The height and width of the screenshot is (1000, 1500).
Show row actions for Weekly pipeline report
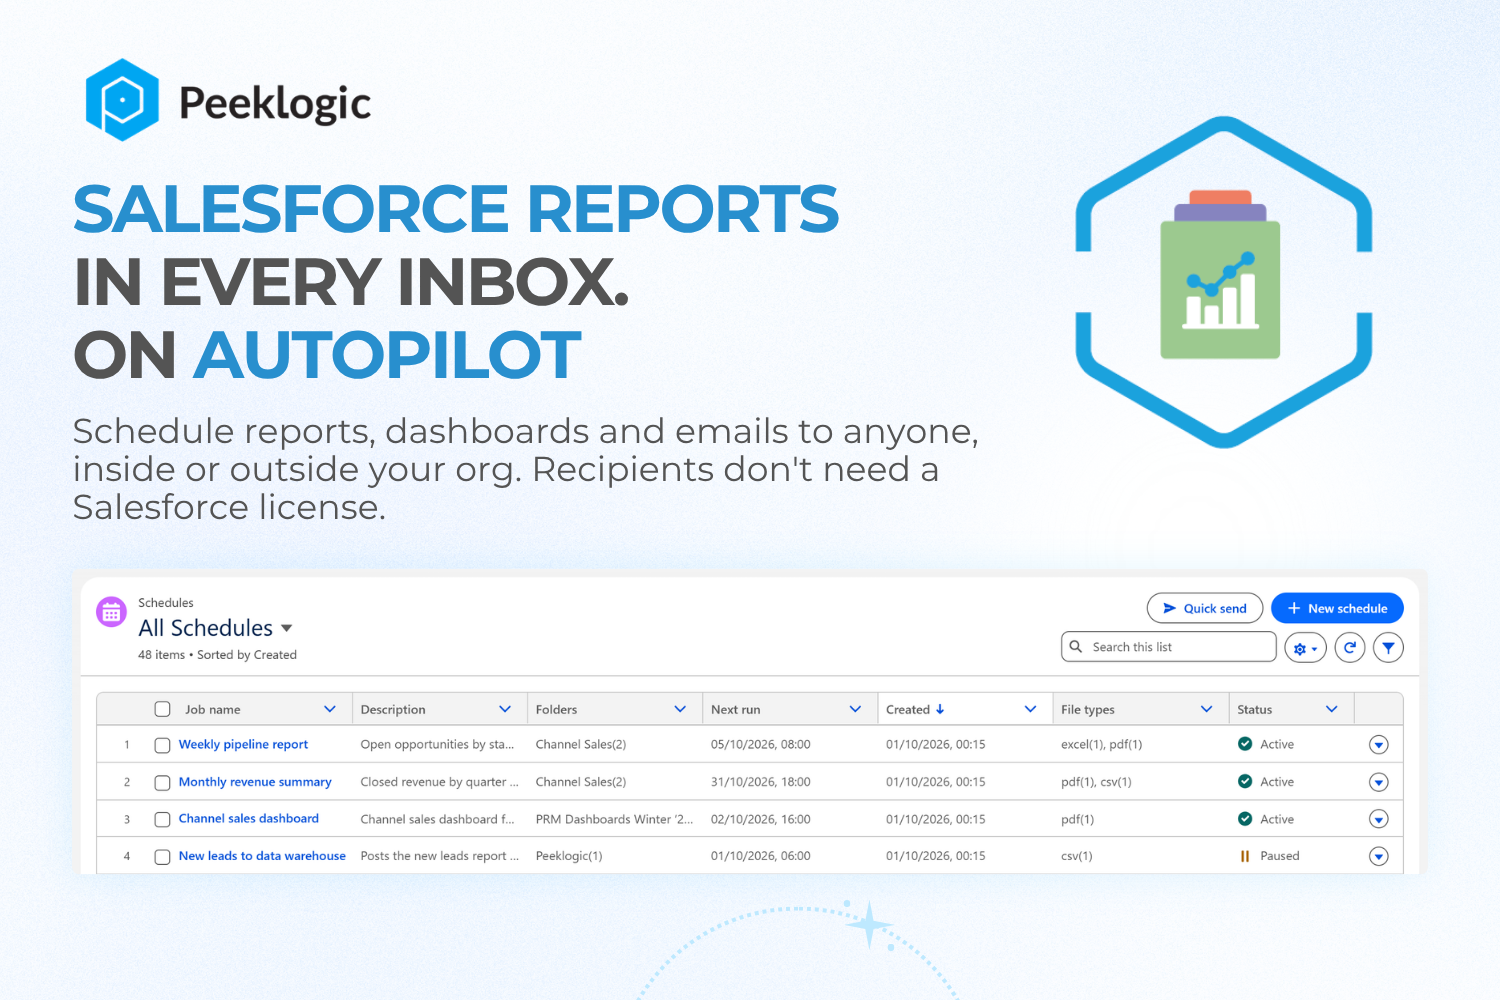[x=1378, y=745]
